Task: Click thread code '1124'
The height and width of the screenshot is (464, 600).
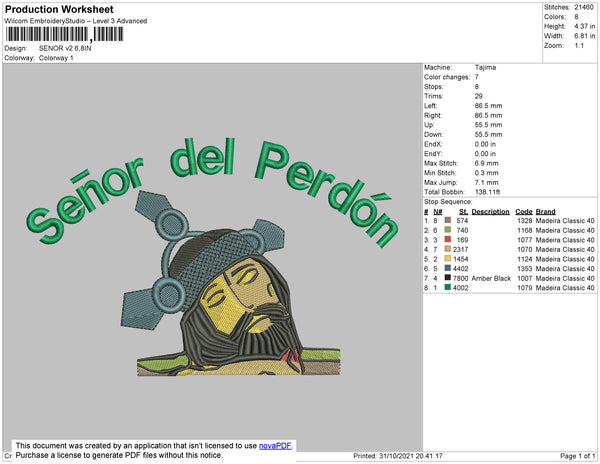Action: tap(525, 259)
